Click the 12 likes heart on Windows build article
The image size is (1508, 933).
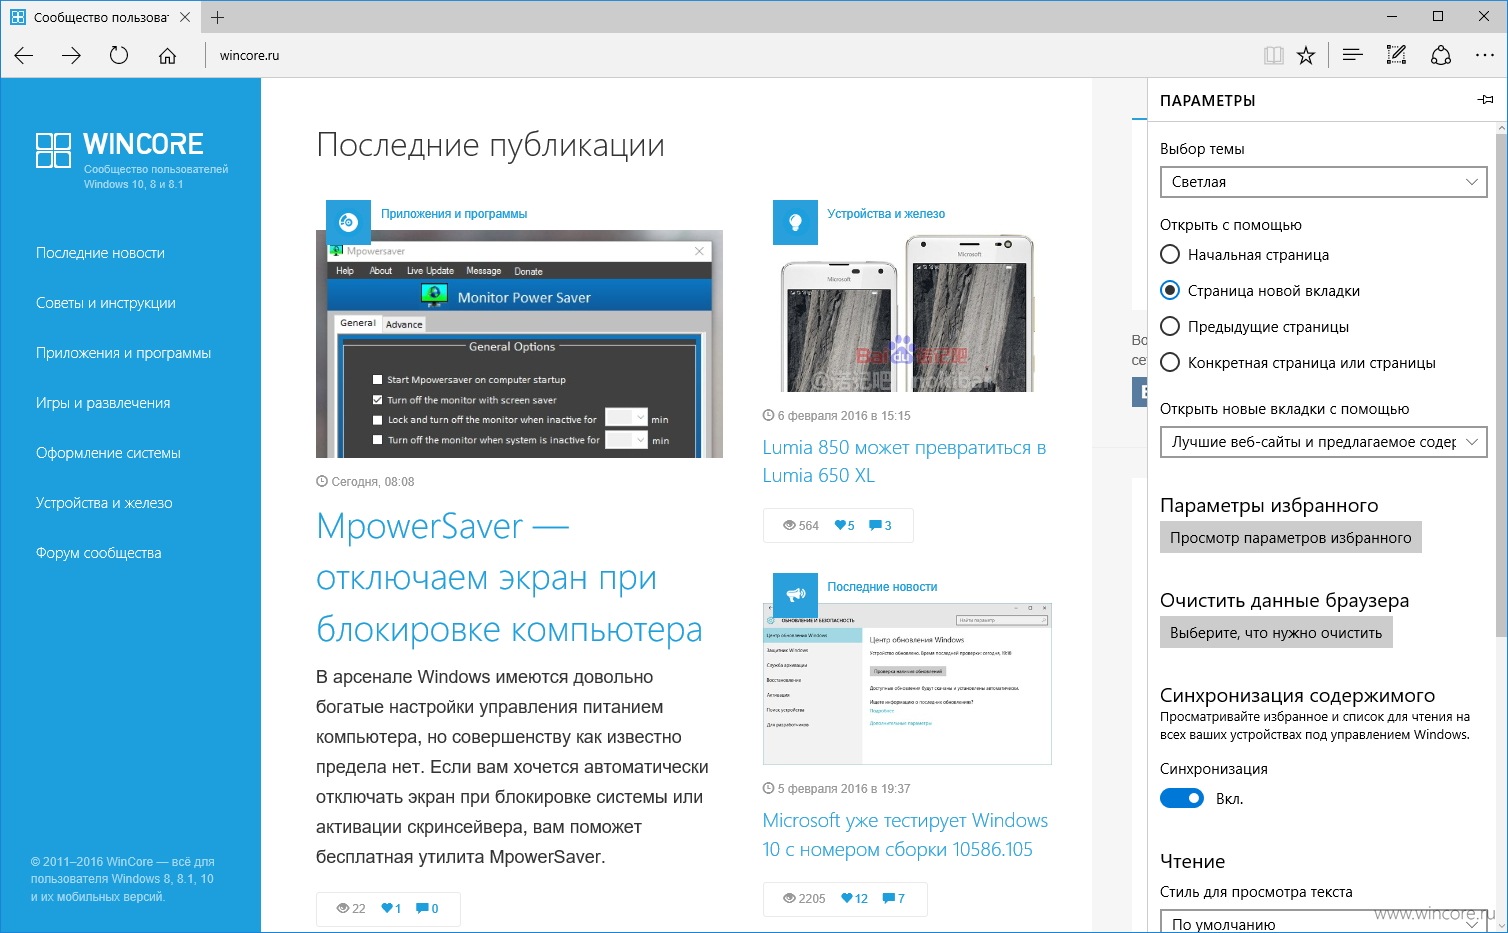tap(854, 899)
